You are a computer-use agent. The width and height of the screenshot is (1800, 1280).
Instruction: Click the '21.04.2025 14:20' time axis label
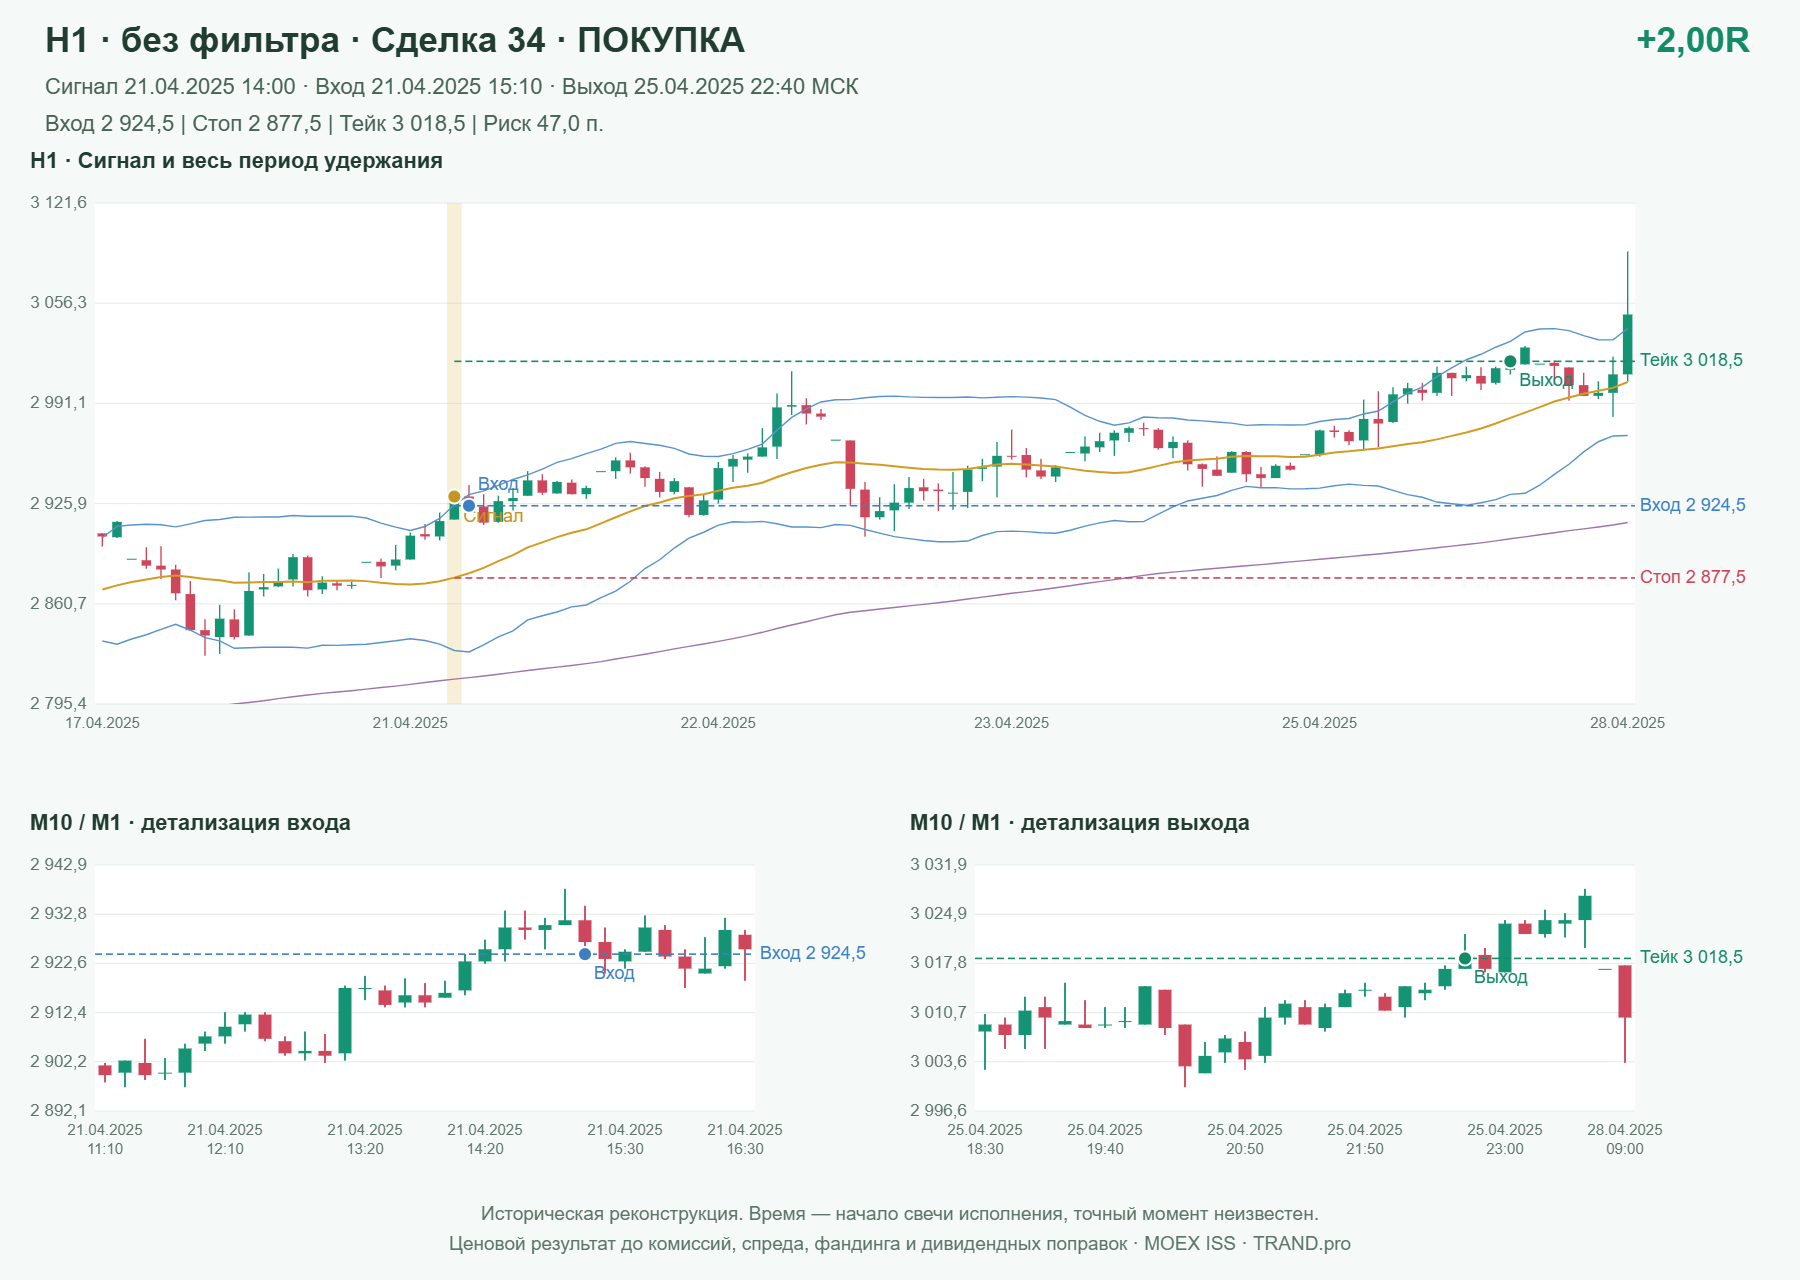coord(485,1139)
